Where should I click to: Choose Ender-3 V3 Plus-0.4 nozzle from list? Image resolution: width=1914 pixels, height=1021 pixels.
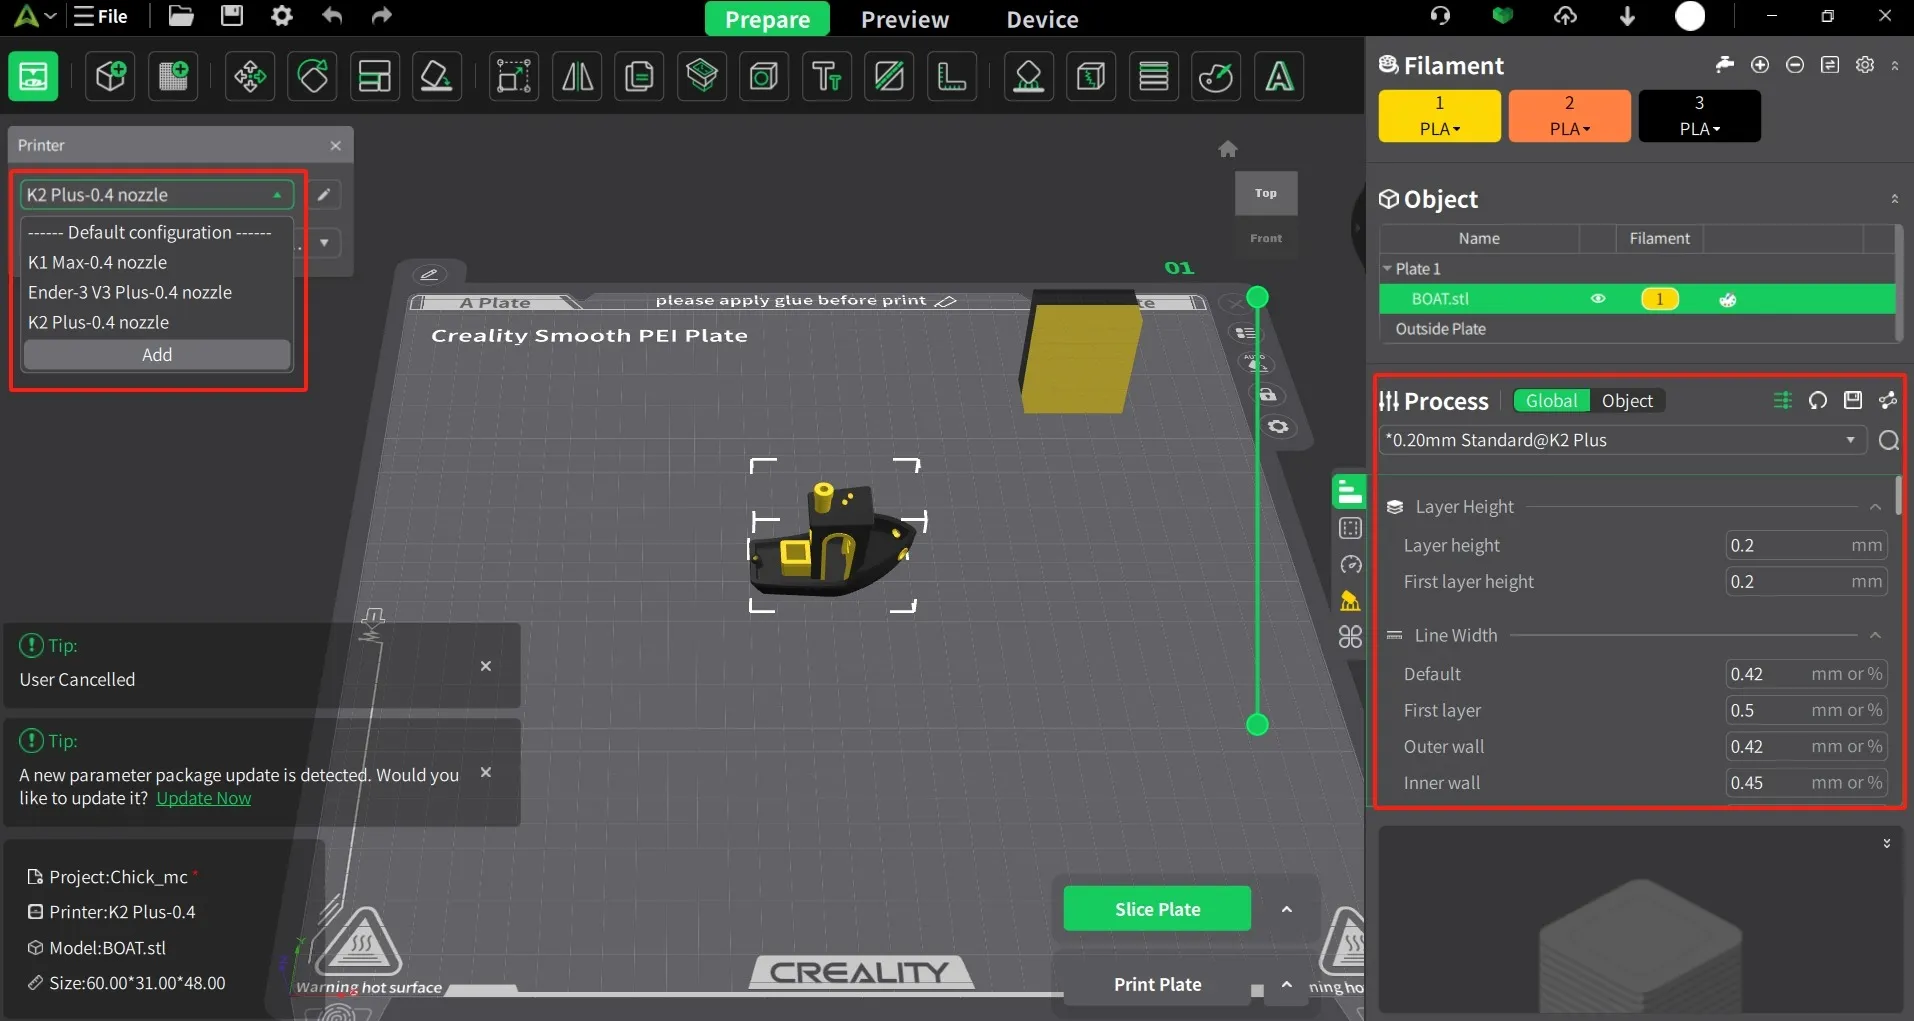pyautogui.click(x=130, y=292)
